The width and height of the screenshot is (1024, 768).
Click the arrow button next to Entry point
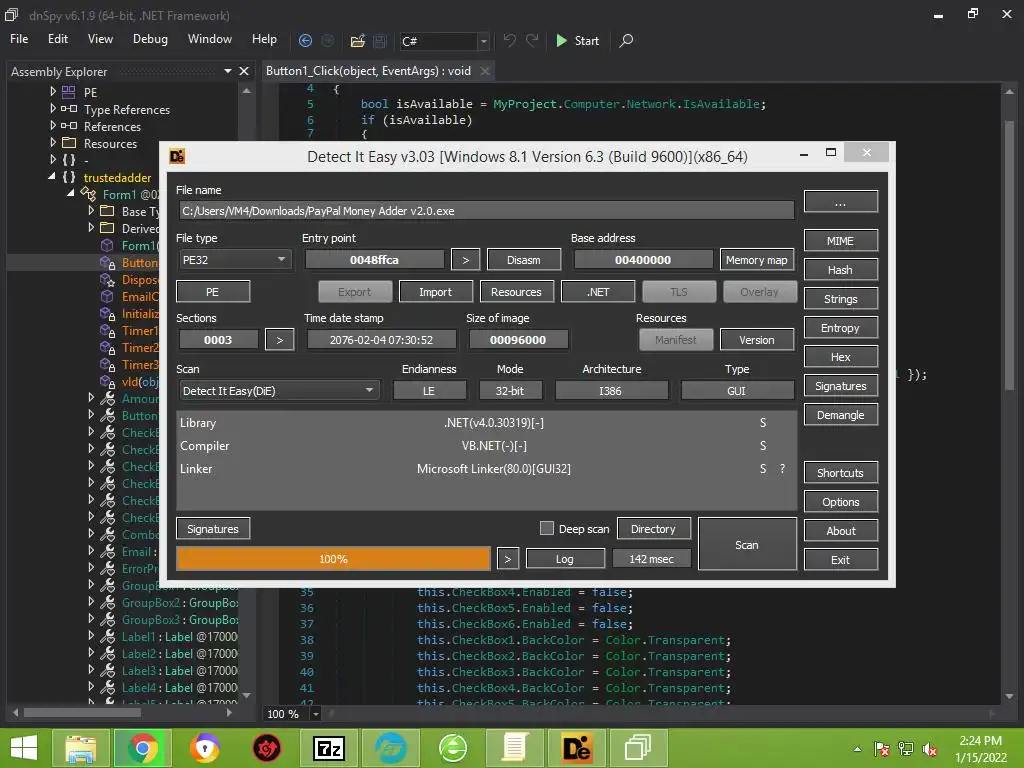pos(466,260)
